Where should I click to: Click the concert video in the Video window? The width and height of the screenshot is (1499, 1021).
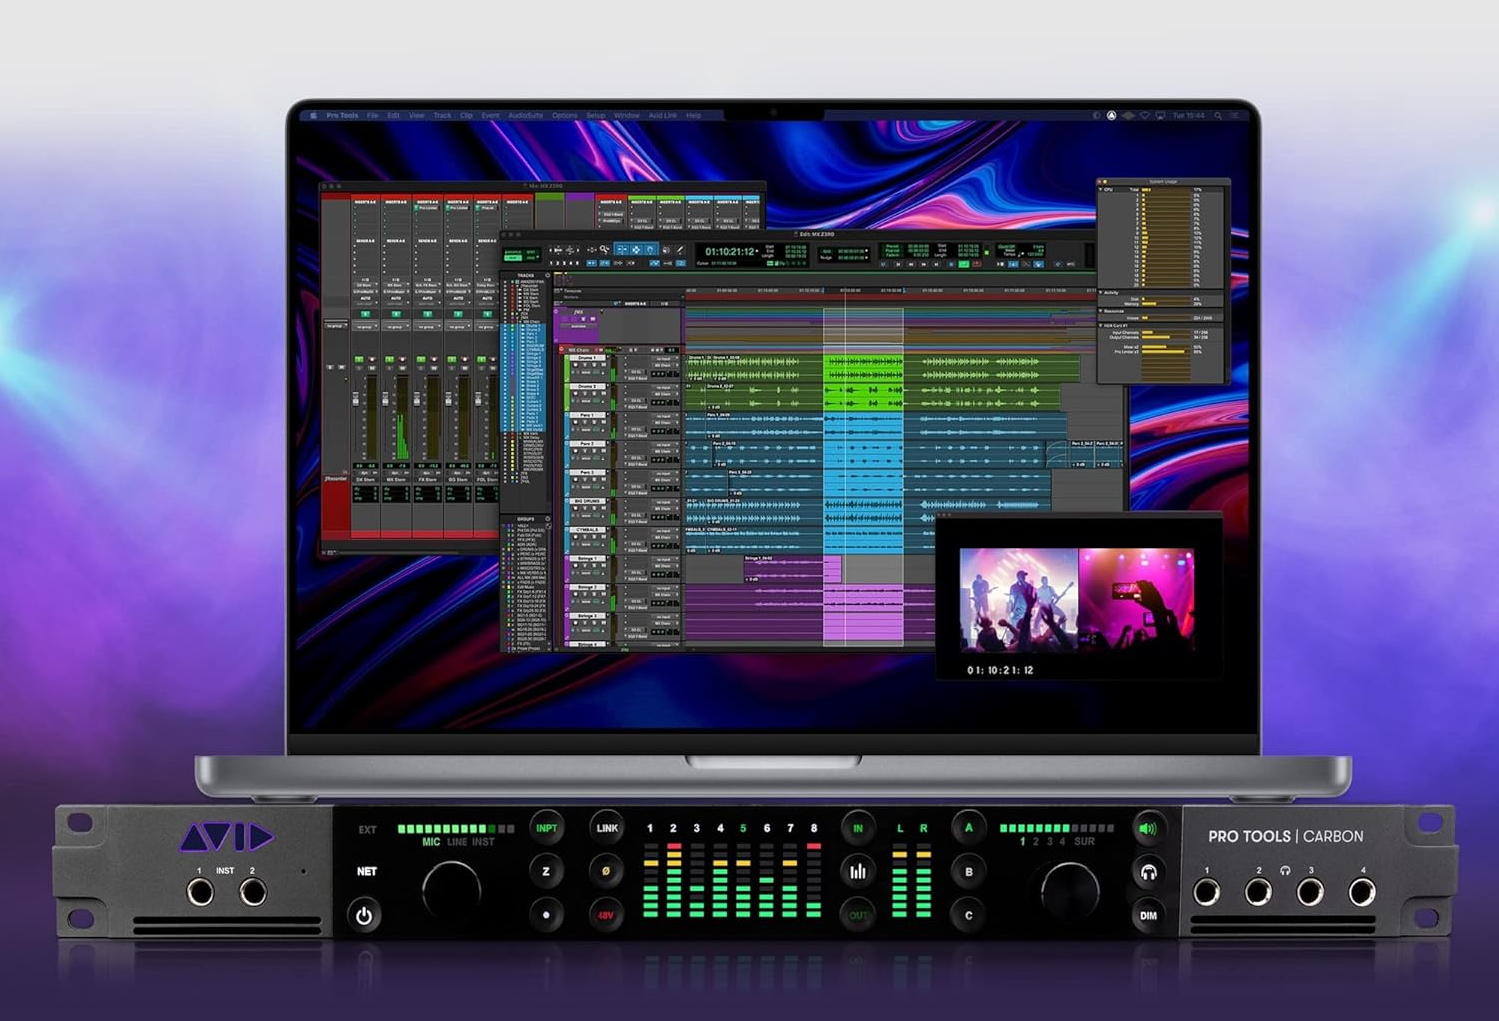(x=1076, y=600)
